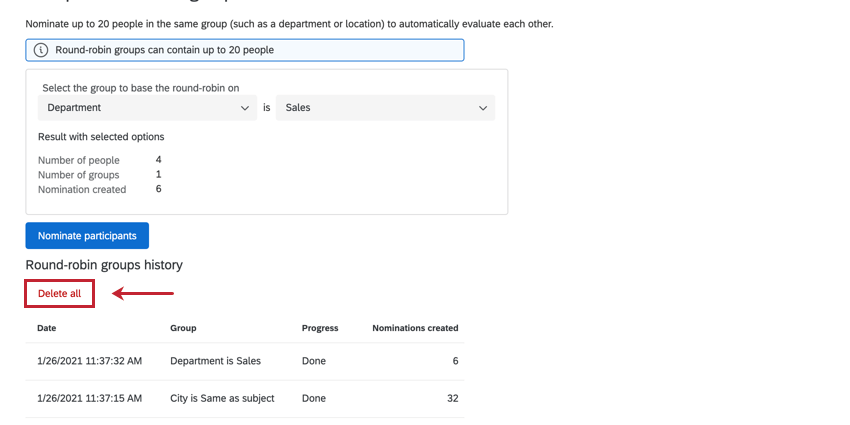Open the Department group dropdown
This screenshot has width=850, height=425.
(x=147, y=108)
